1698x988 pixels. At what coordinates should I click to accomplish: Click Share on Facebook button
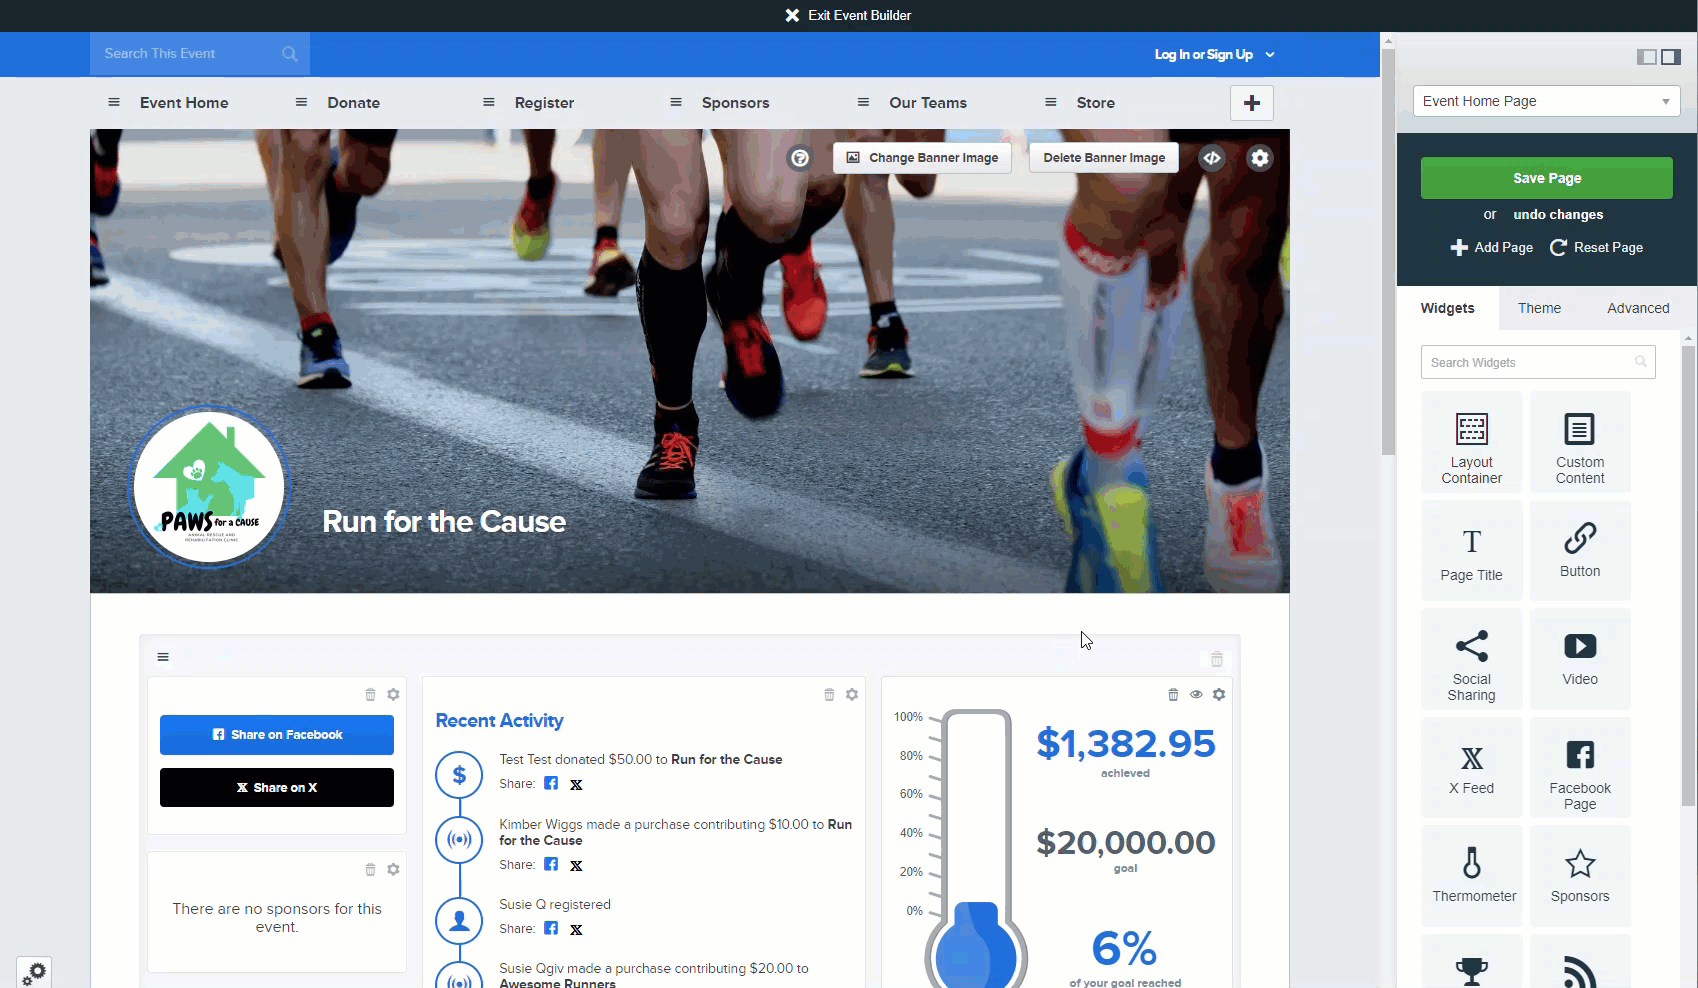(x=277, y=735)
